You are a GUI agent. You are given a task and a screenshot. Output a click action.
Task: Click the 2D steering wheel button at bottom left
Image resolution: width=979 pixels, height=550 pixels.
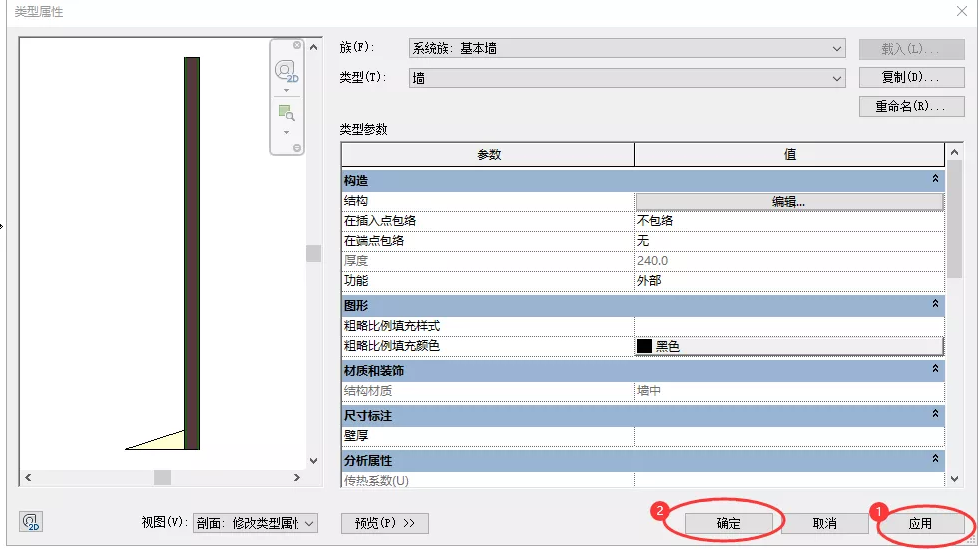[31, 522]
